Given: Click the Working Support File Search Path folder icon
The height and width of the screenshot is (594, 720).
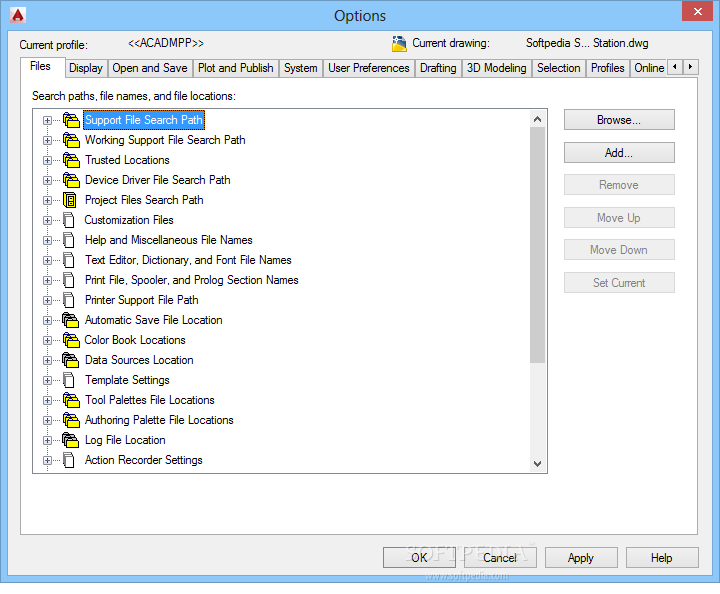Looking at the screenshot, I should pyautogui.click(x=71, y=140).
